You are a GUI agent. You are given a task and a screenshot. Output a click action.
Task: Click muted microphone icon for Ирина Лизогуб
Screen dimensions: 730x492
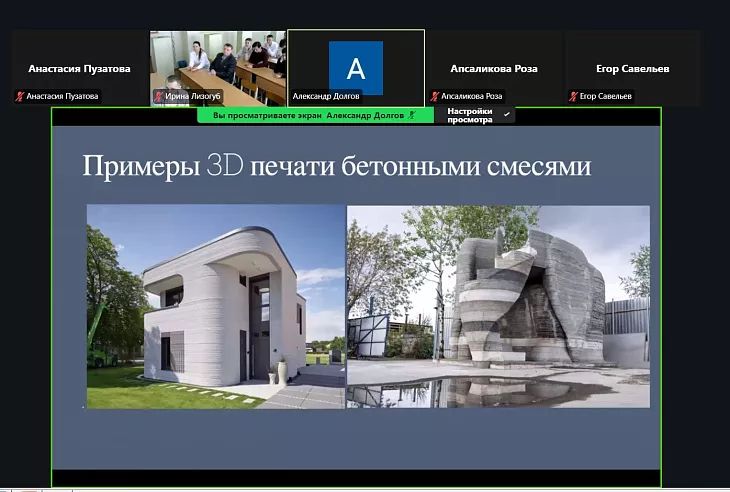pos(158,96)
